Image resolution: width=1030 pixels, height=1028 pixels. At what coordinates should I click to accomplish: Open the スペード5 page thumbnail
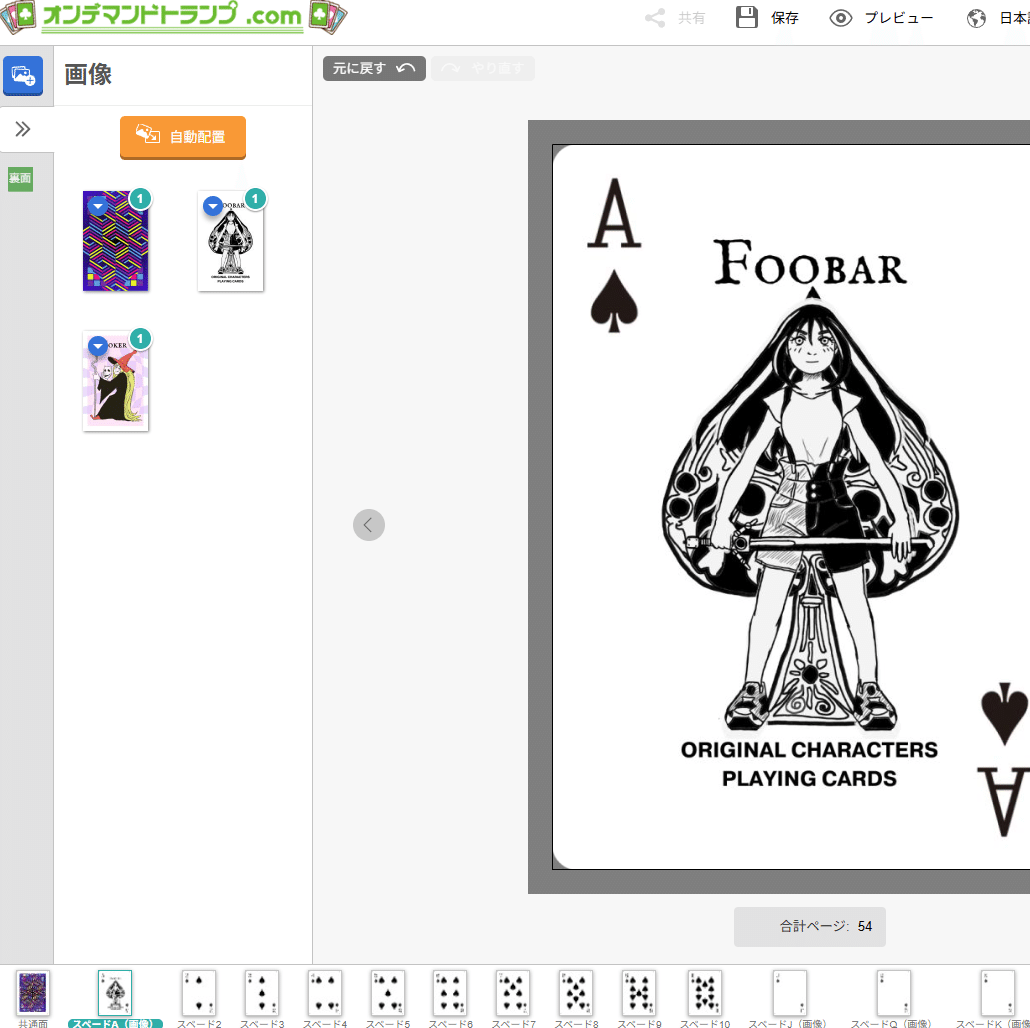pyautogui.click(x=388, y=993)
